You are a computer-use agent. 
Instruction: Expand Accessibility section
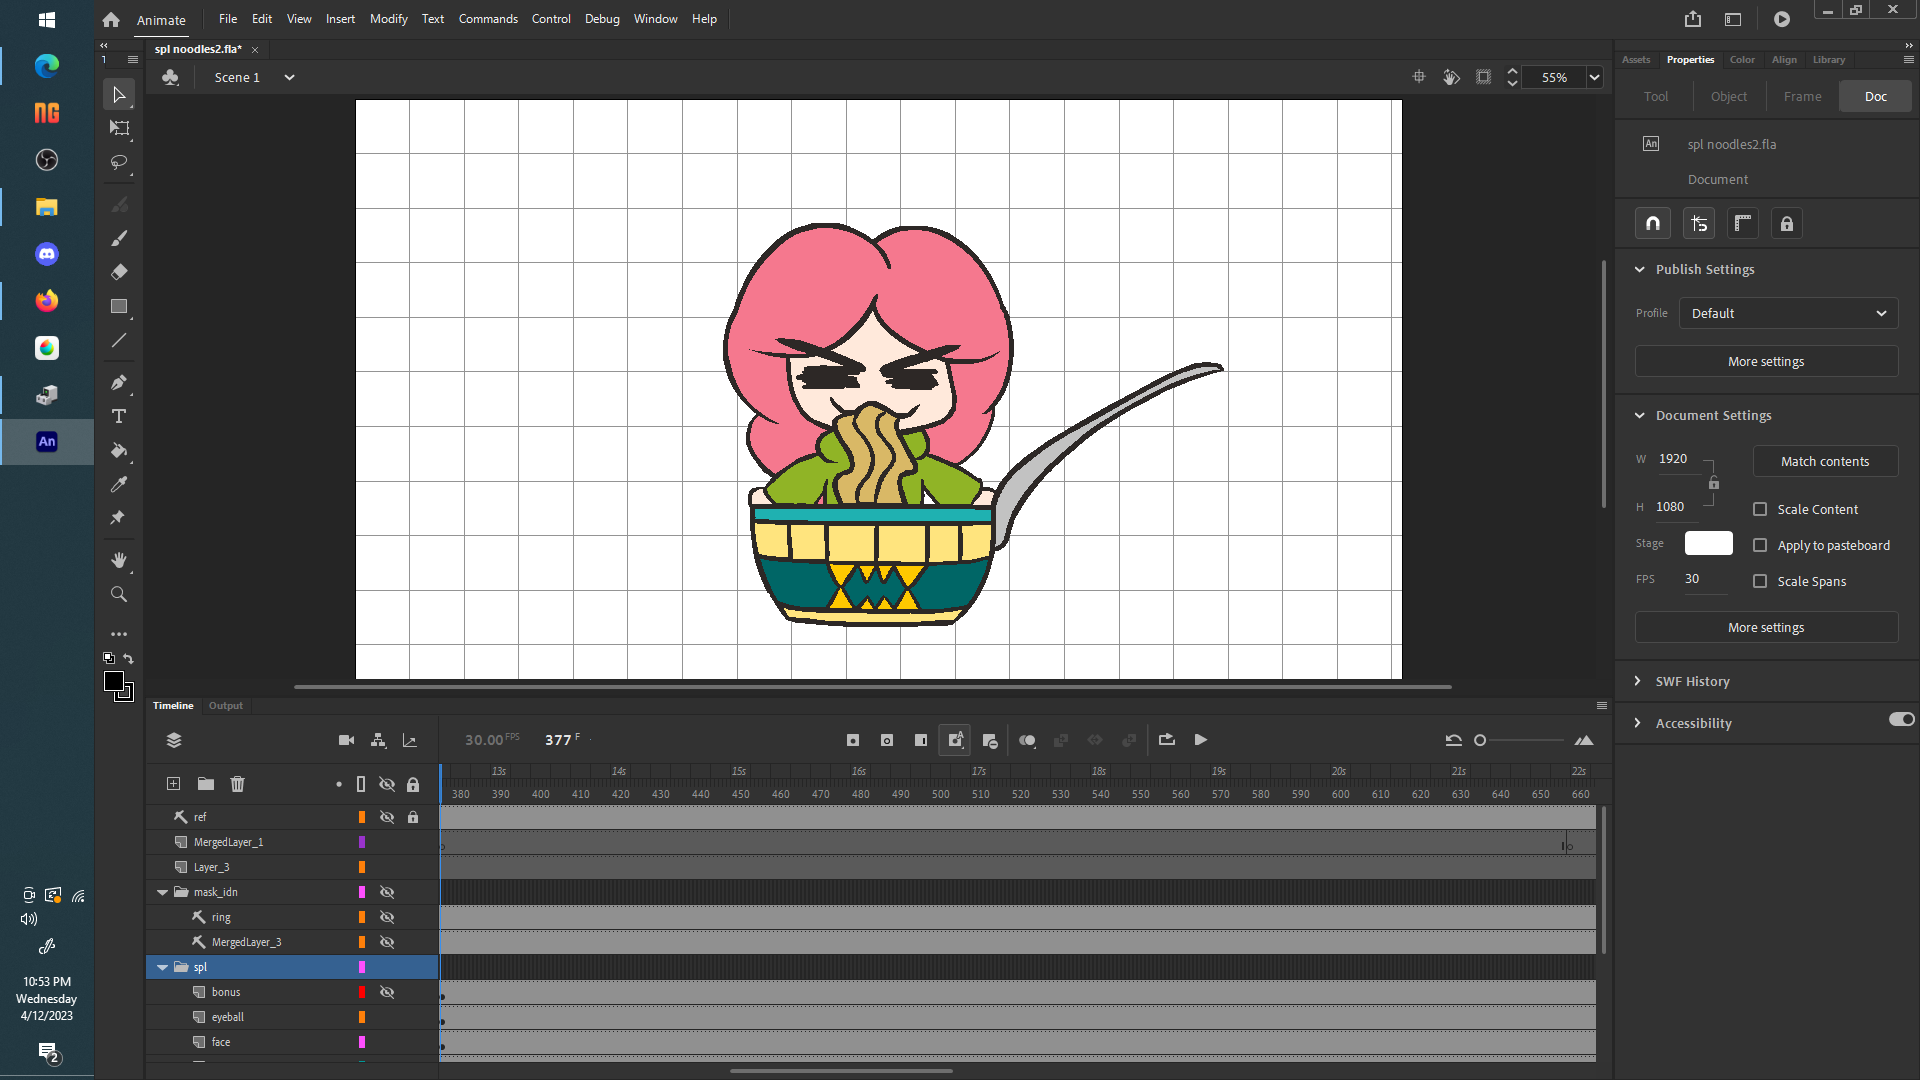[1638, 723]
